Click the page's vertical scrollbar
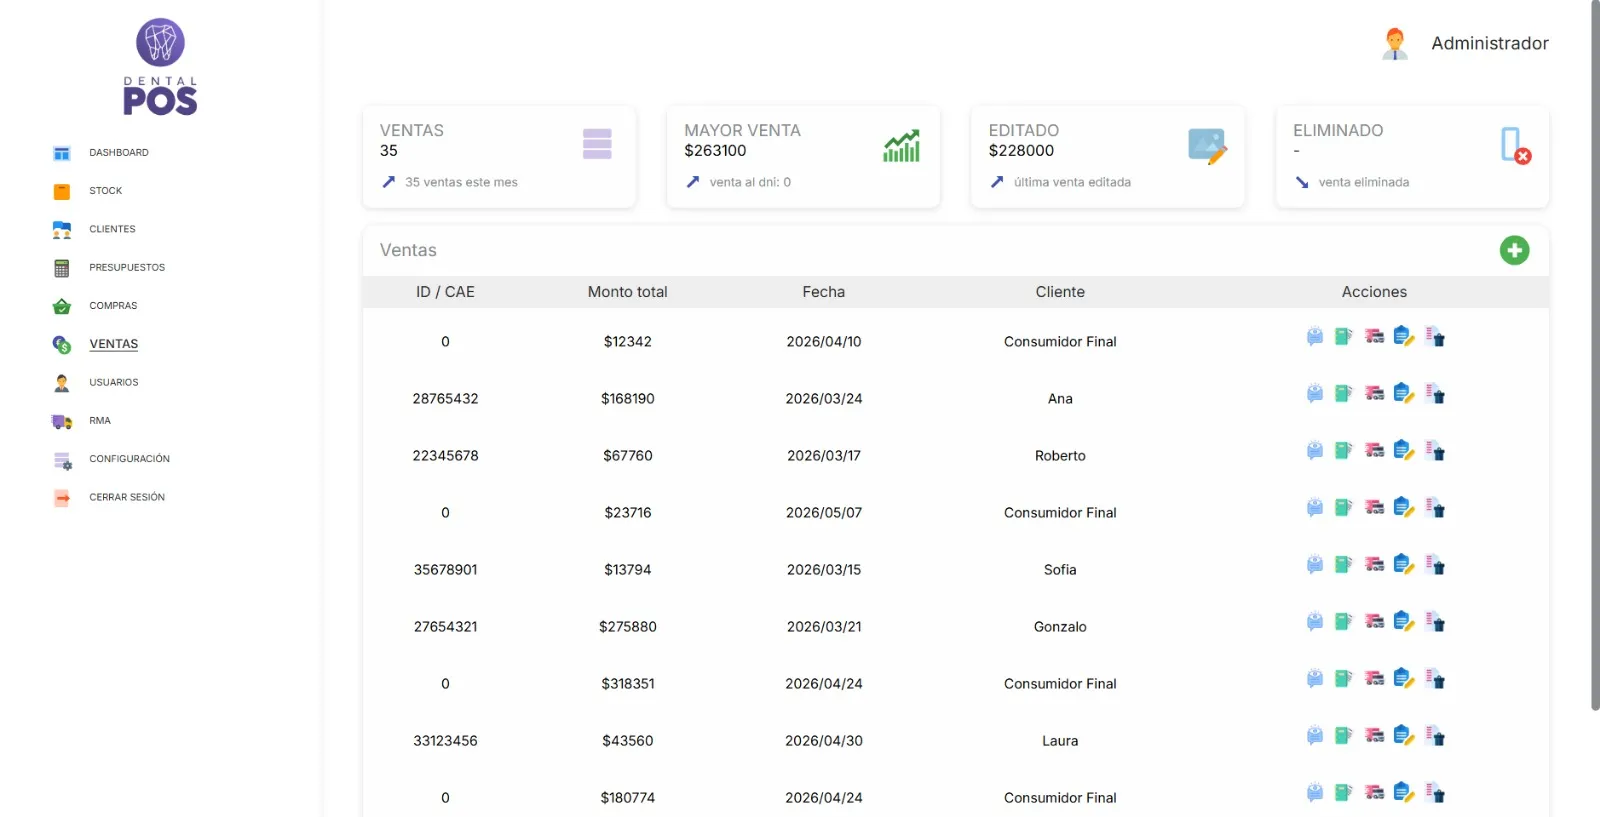The width and height of the screenshot is (1600, 817). 1595,355
